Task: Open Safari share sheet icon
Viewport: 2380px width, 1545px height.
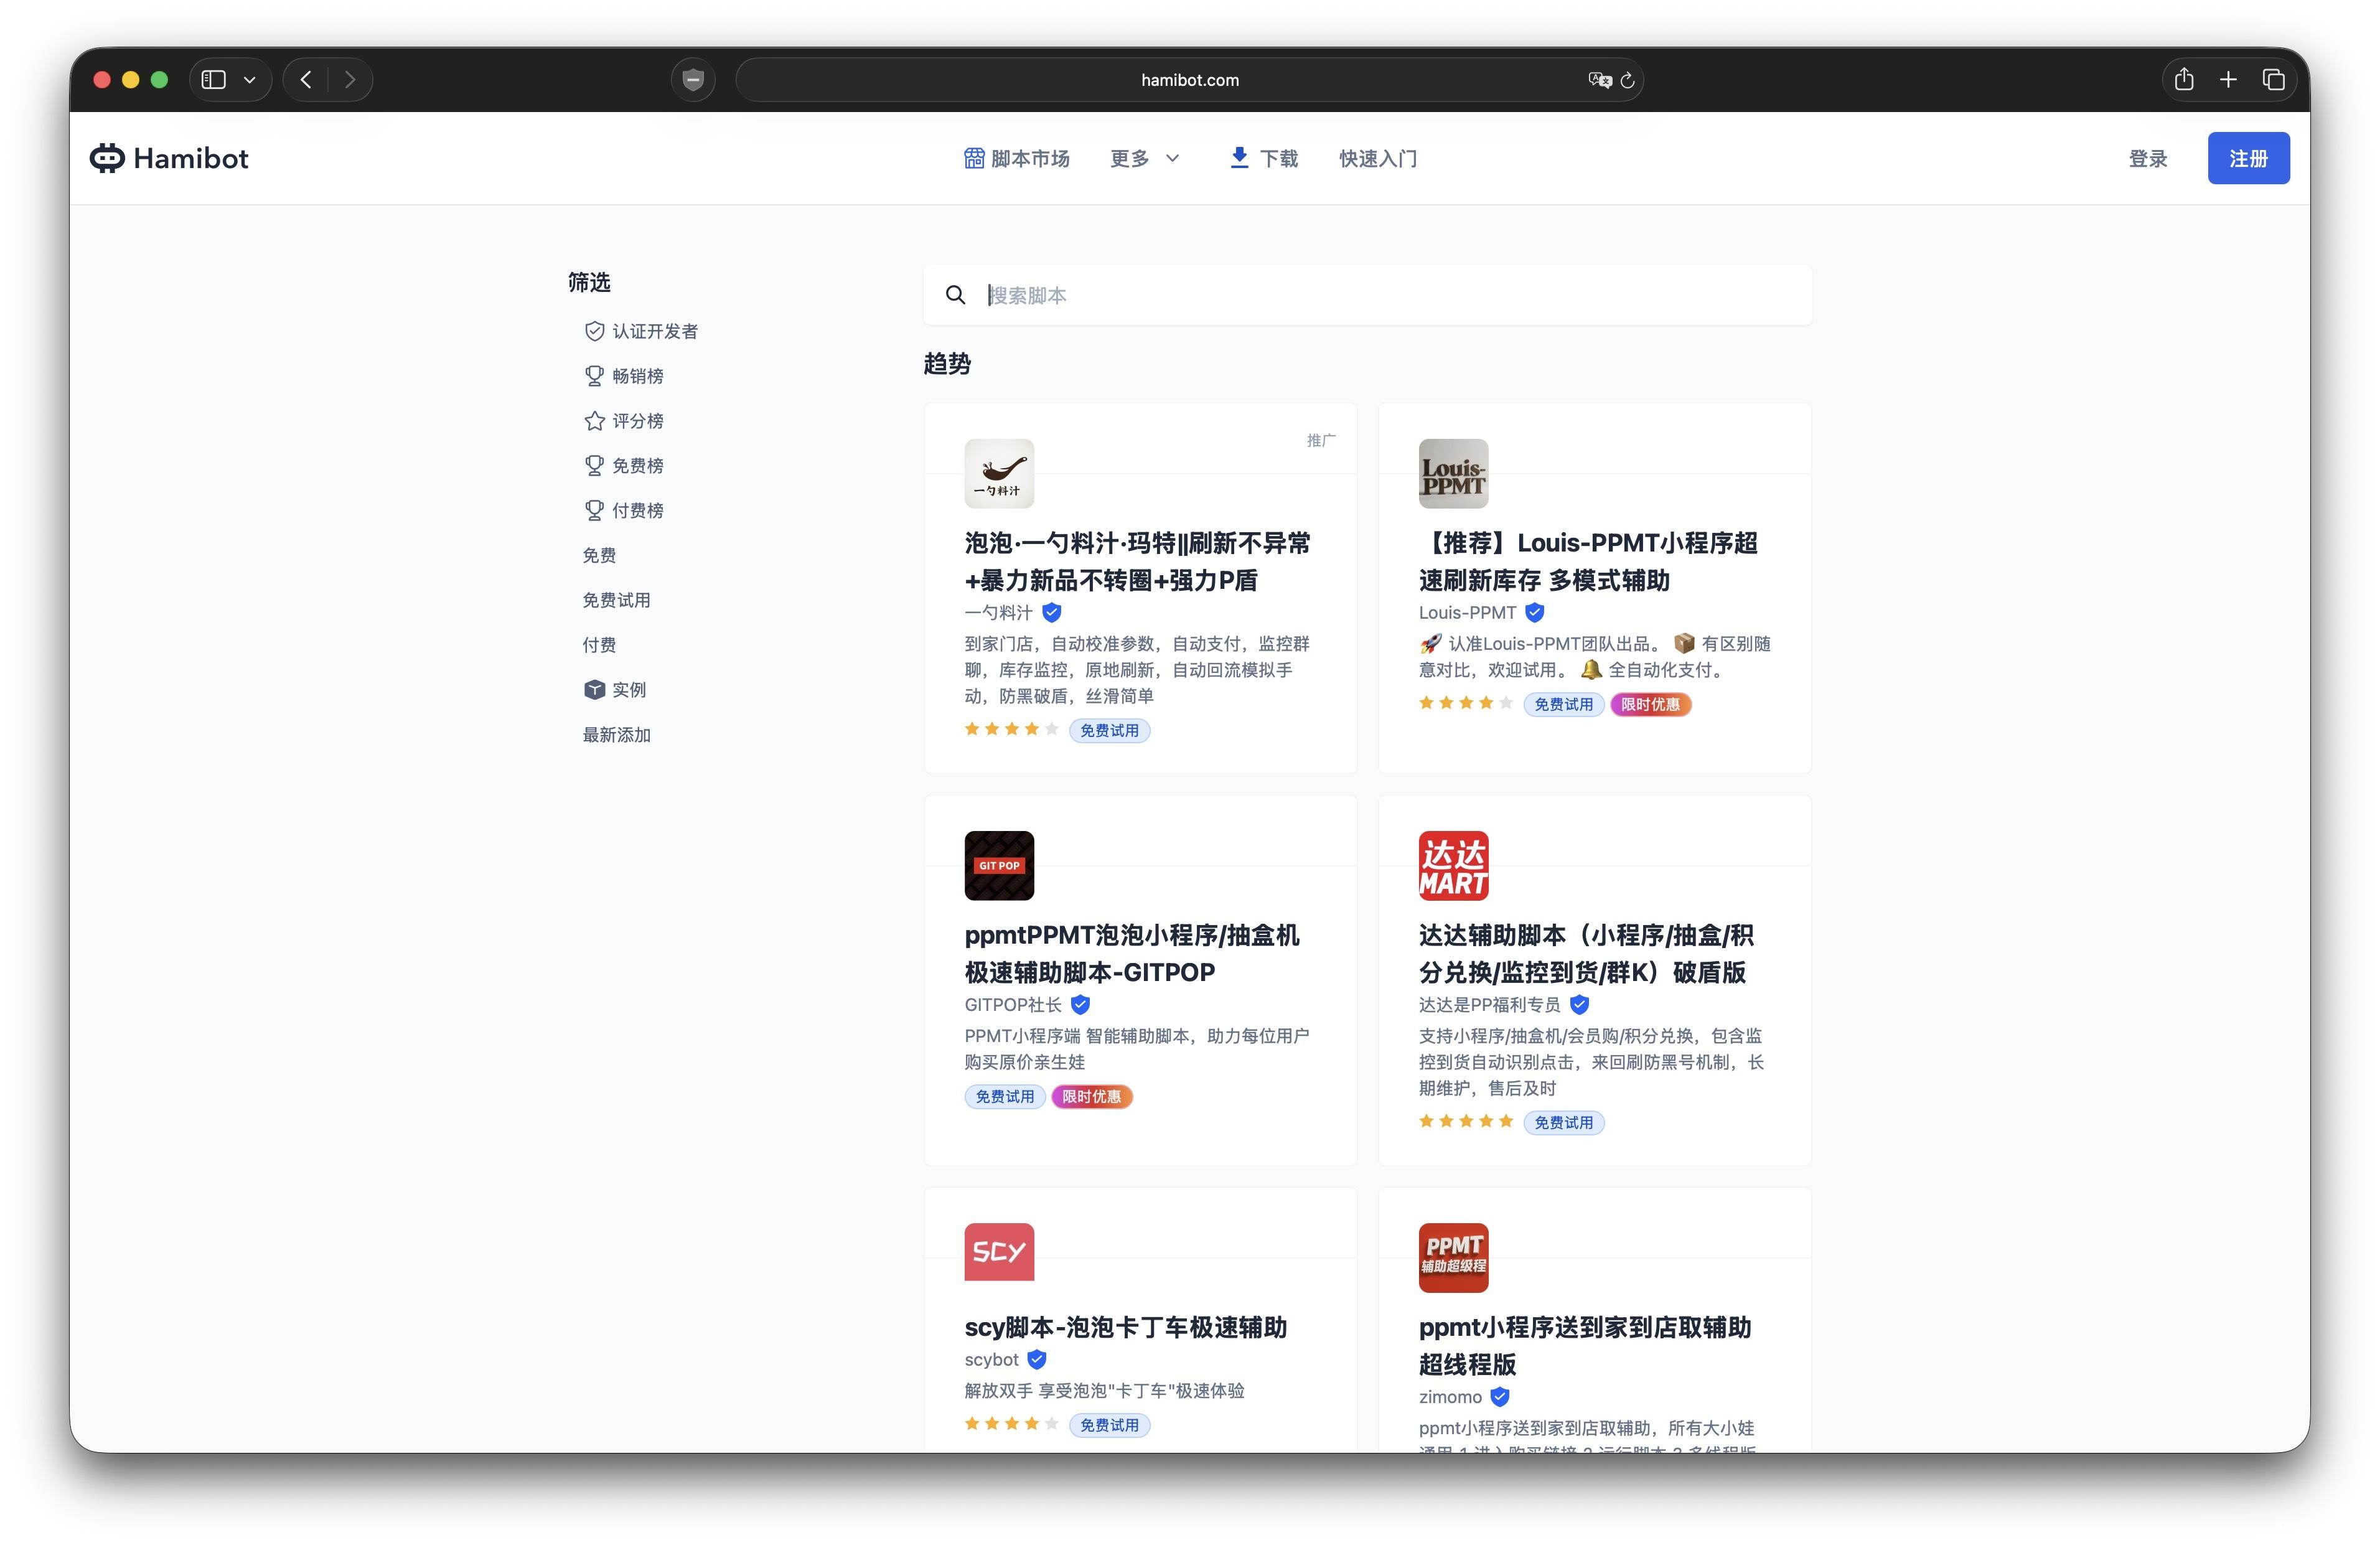Action: [2184, 80]
